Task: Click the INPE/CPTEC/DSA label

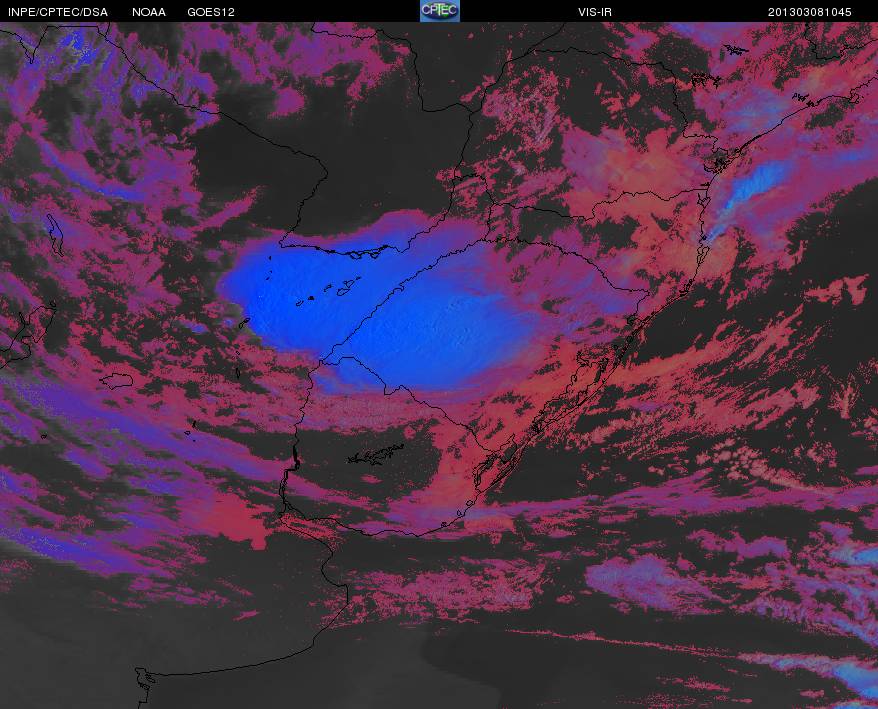Action: pyautogui.click(x=58, y=12)
